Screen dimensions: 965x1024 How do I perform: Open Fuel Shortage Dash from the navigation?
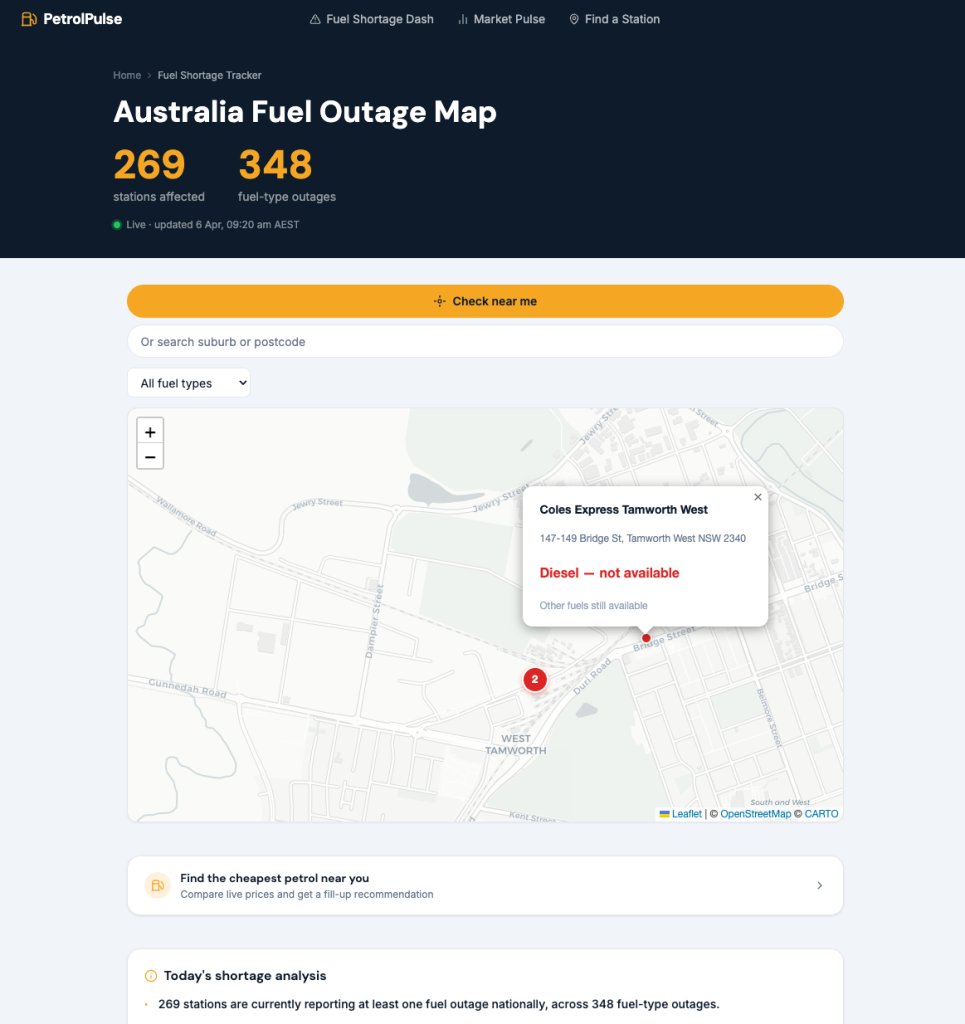(371, 19)
